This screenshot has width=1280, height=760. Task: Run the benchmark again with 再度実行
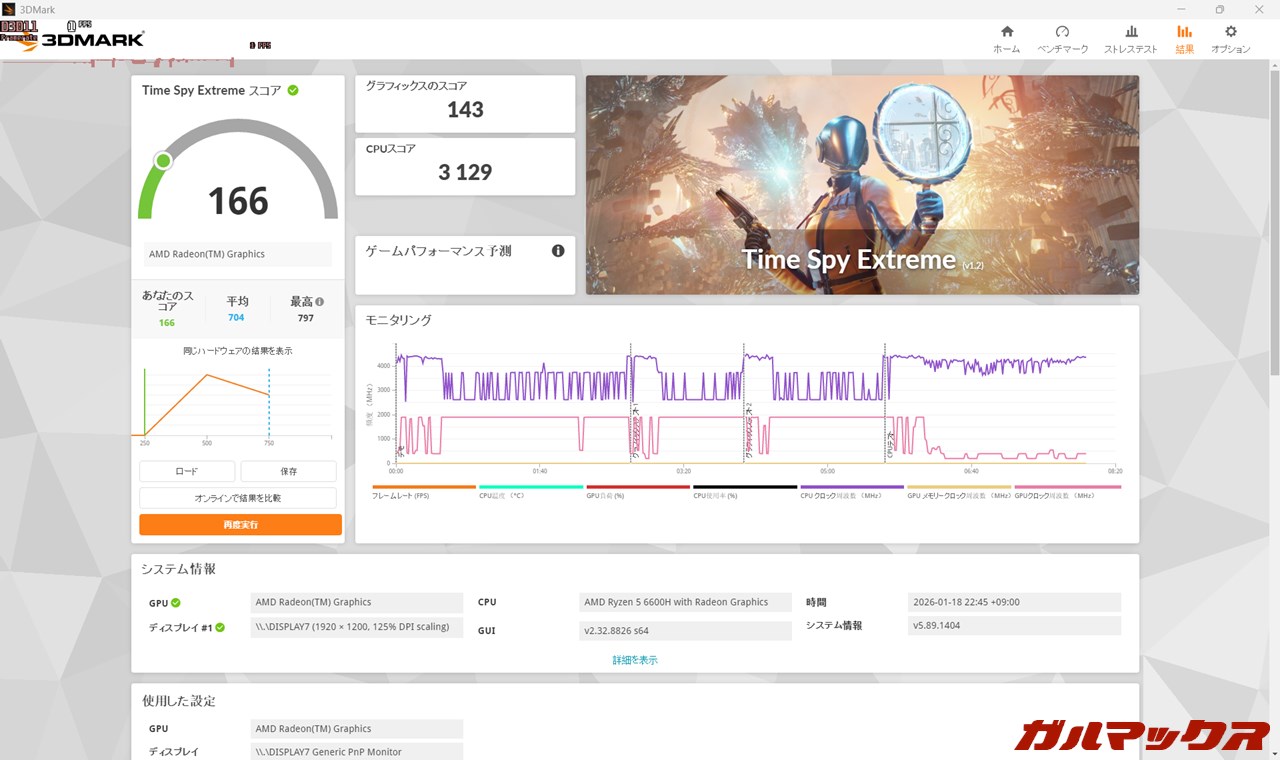240,524
